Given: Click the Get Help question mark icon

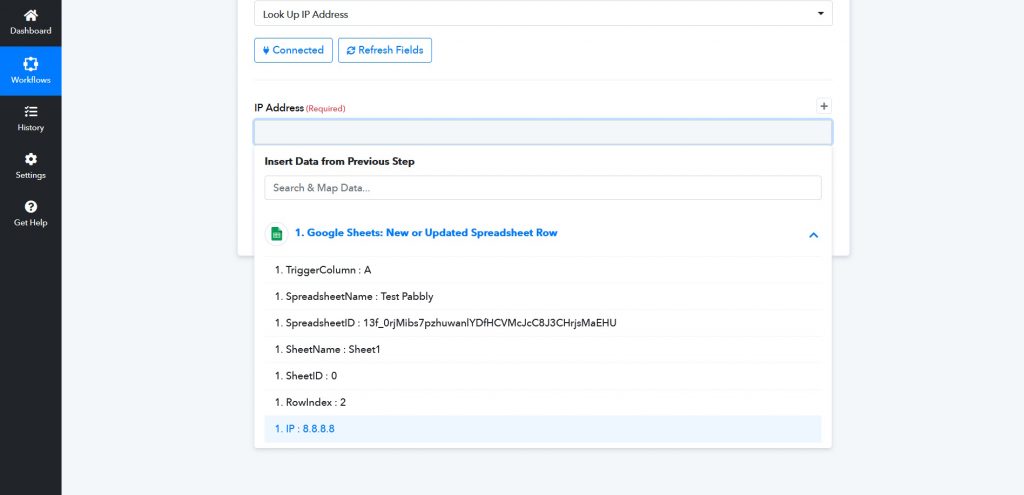Looking at the screenshot, I should [30, 207].
